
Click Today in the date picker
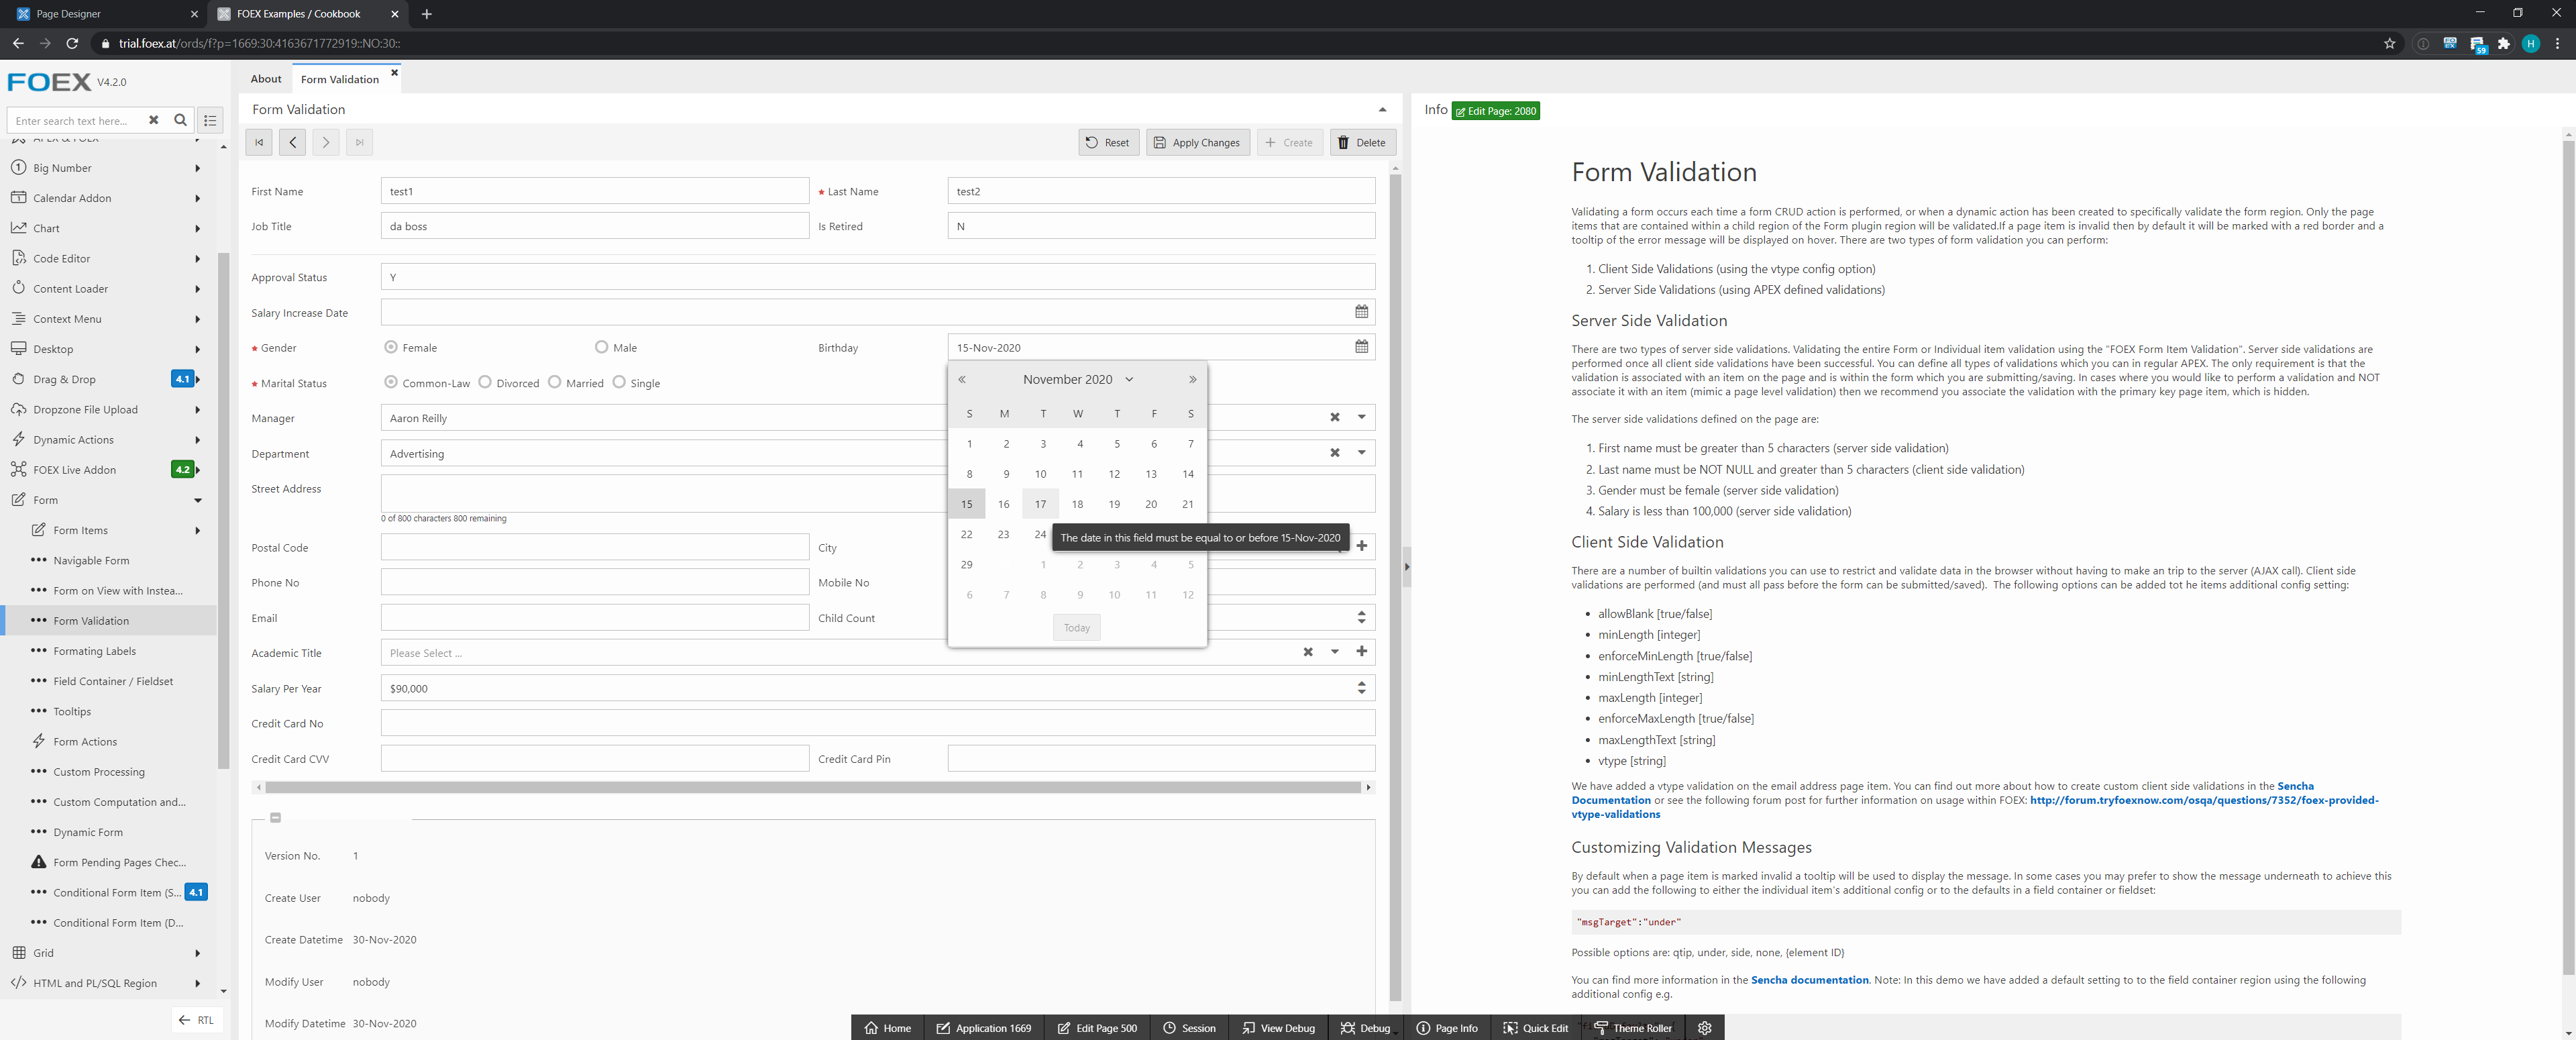(x=1076, y=627)
